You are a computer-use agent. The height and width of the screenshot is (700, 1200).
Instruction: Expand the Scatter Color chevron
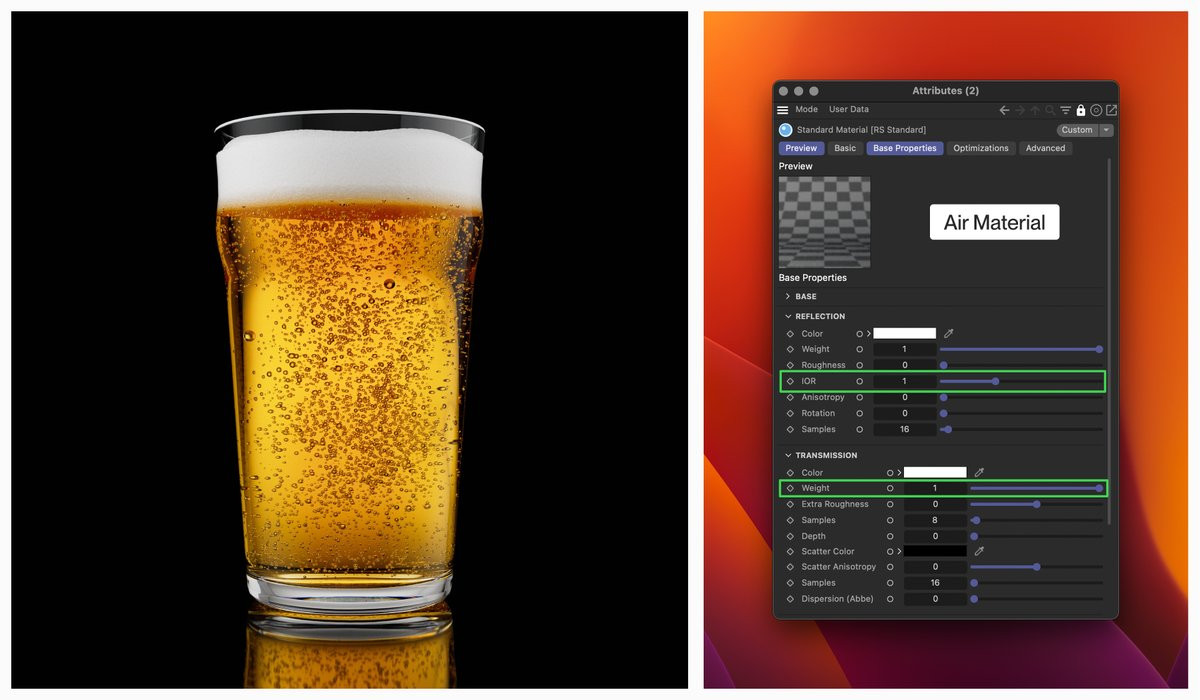899,551
